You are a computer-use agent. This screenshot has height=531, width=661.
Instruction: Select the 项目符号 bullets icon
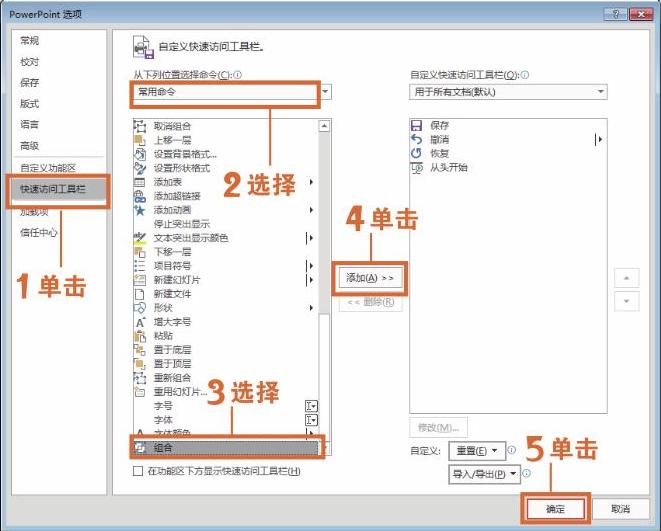tap(140, 266)
